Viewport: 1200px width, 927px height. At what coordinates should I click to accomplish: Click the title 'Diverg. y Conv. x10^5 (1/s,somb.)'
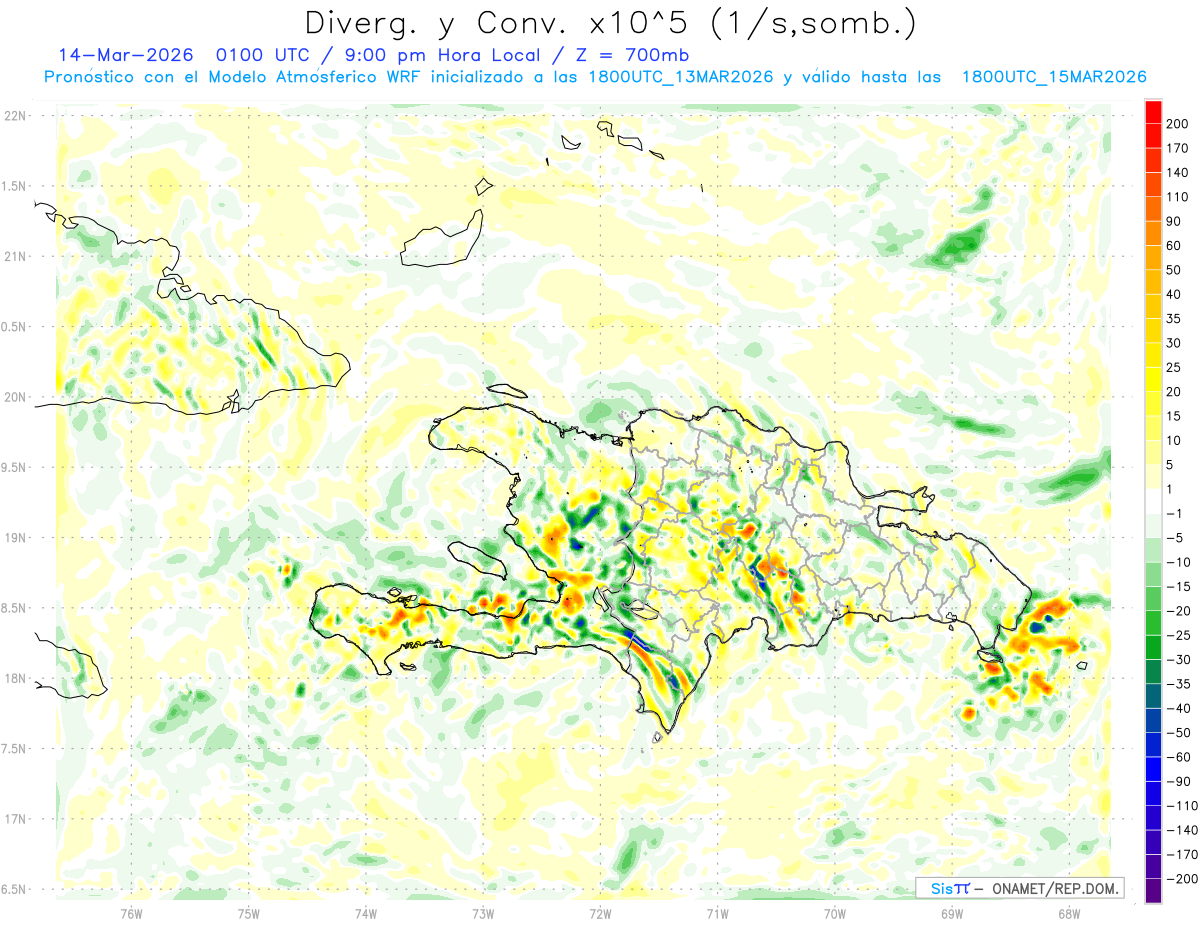pos(610,23)
